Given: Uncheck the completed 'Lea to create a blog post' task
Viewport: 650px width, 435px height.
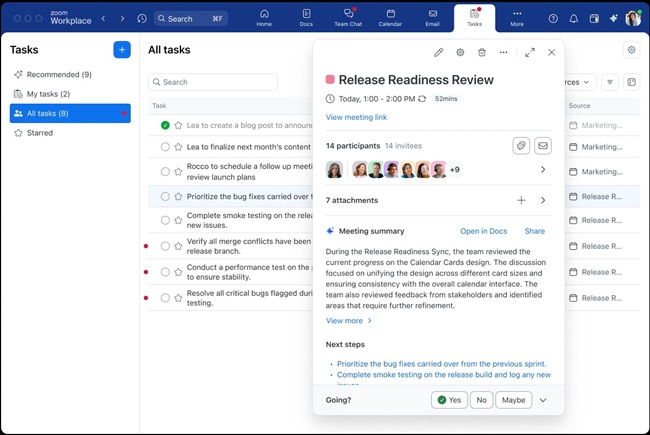Looking at the screenshot, I should 165,125.
